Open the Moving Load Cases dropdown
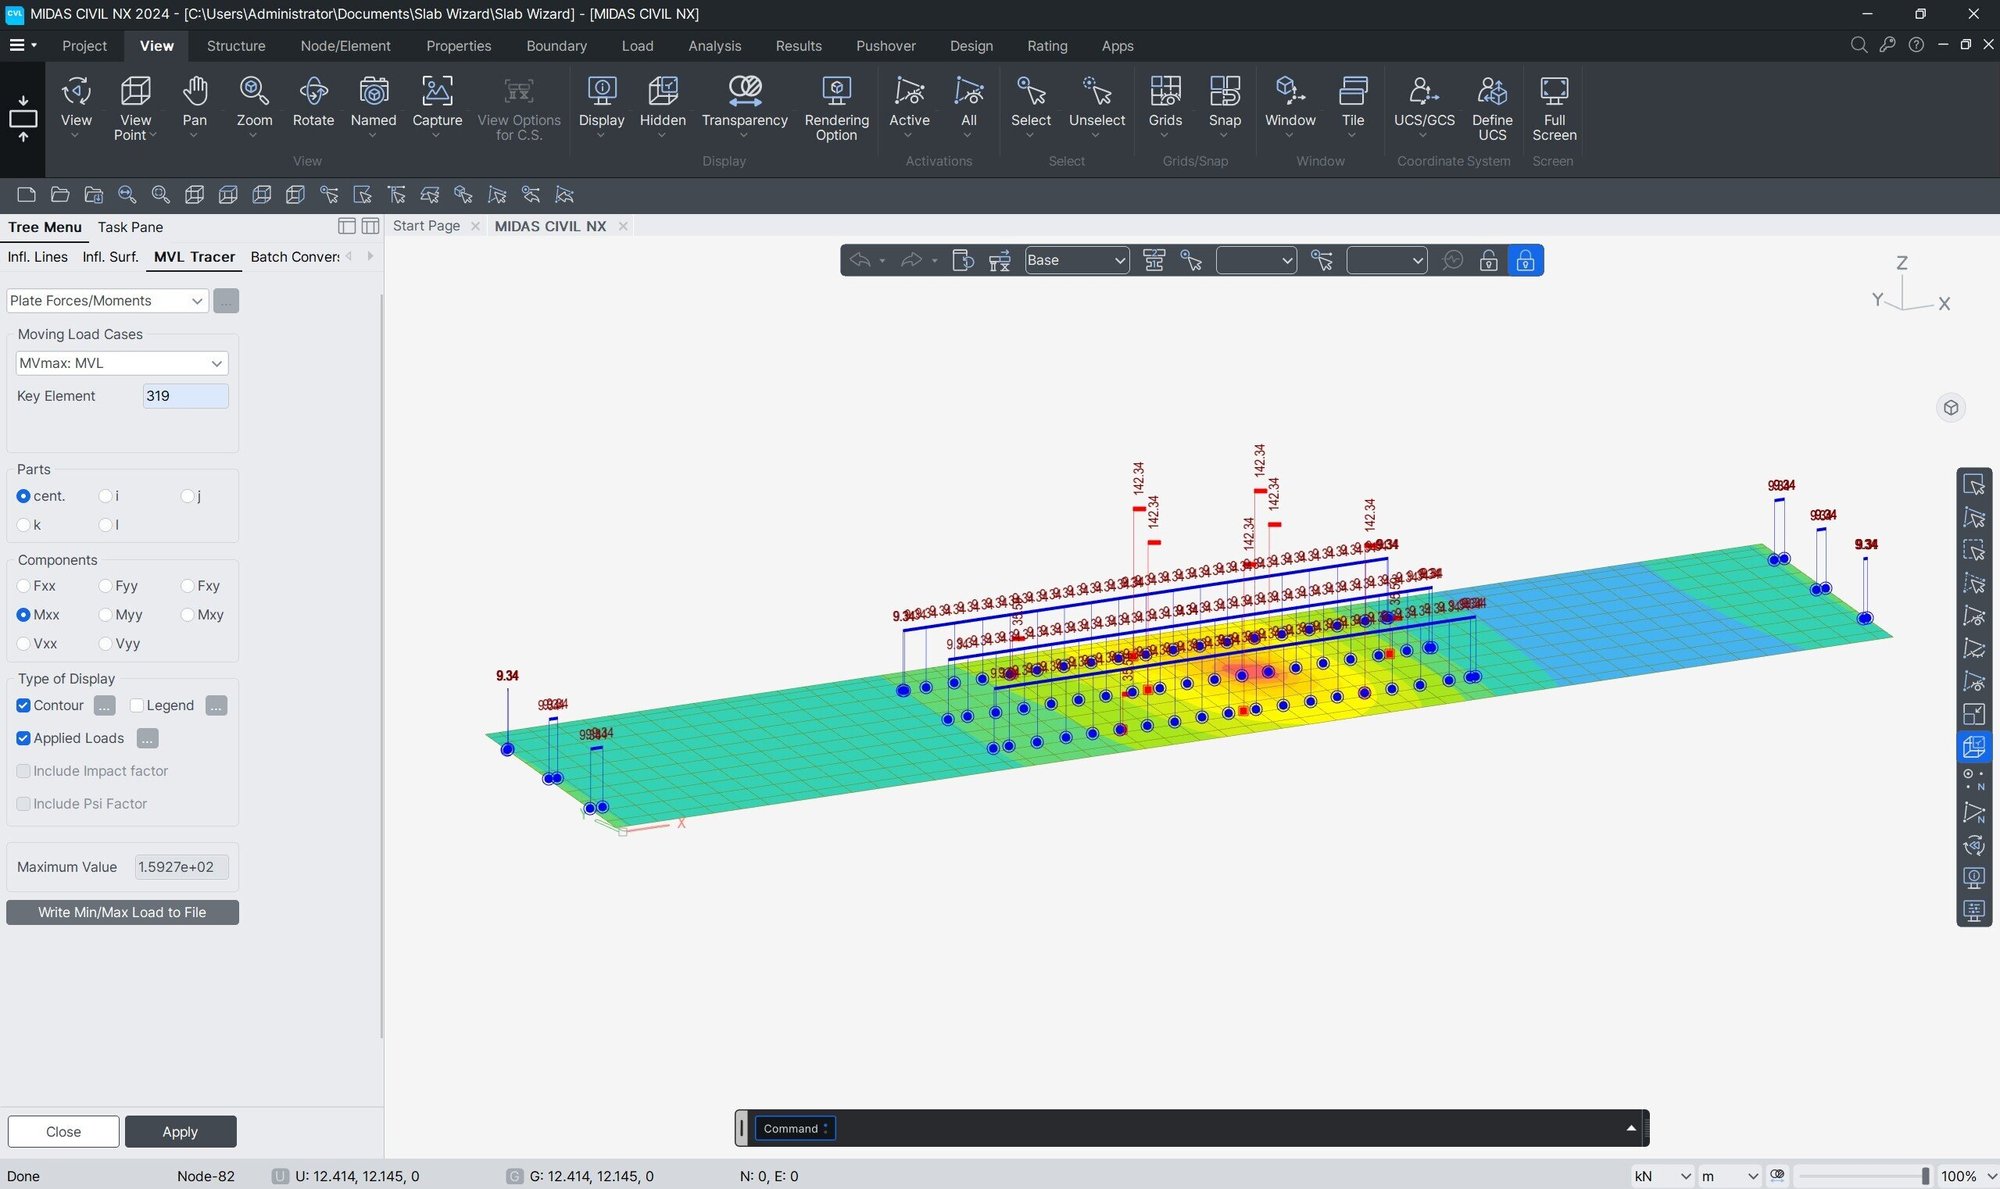 (x=217, y=363)
